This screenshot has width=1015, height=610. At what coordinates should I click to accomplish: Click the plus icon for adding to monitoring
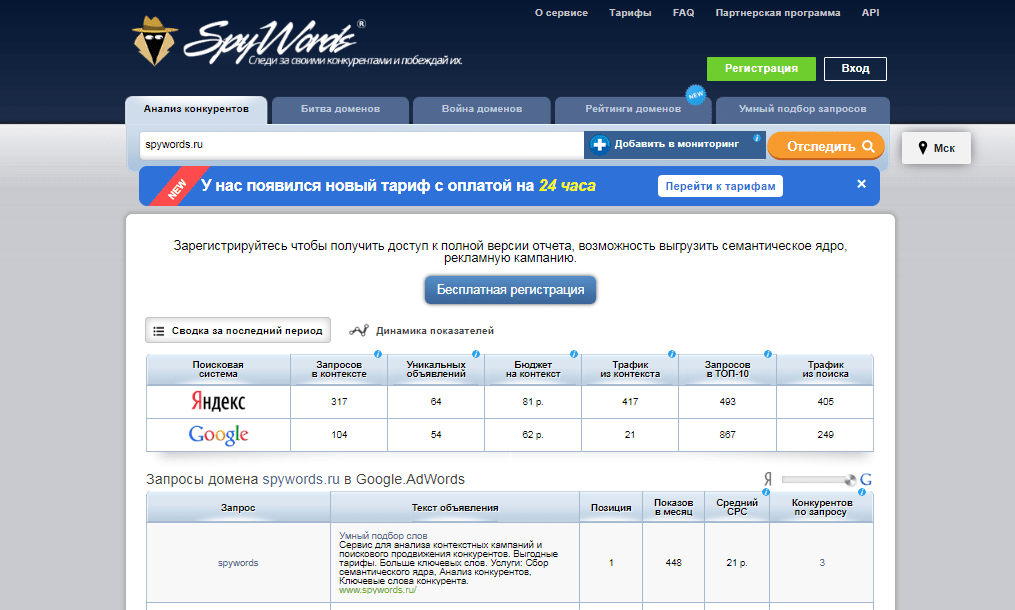(x=599, y=144)
